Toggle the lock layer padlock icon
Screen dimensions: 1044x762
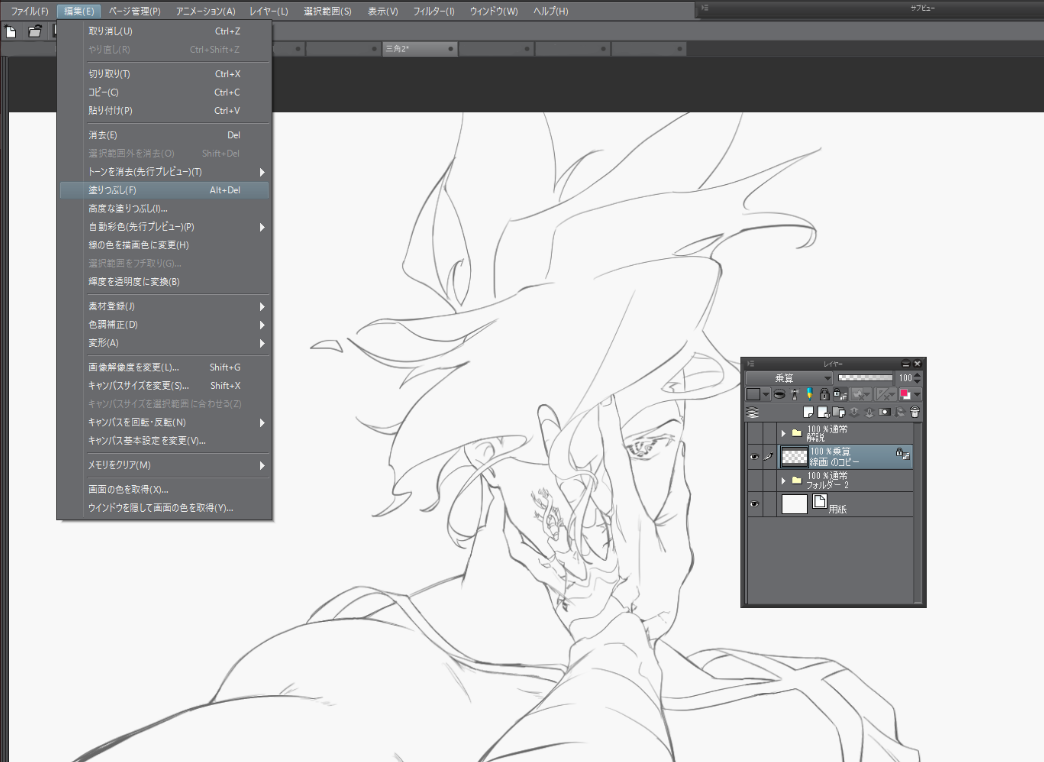825,394
